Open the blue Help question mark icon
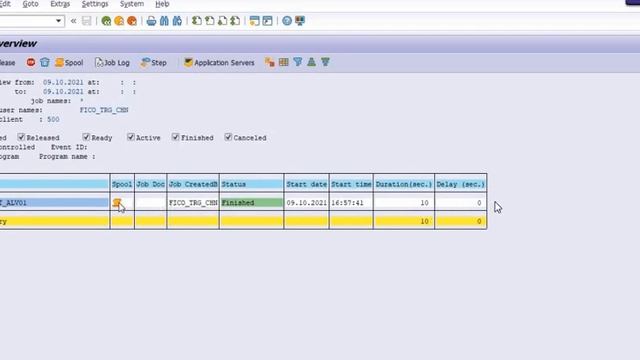The height and width of the screenshot is (360, 640). [x=287, y=21]
